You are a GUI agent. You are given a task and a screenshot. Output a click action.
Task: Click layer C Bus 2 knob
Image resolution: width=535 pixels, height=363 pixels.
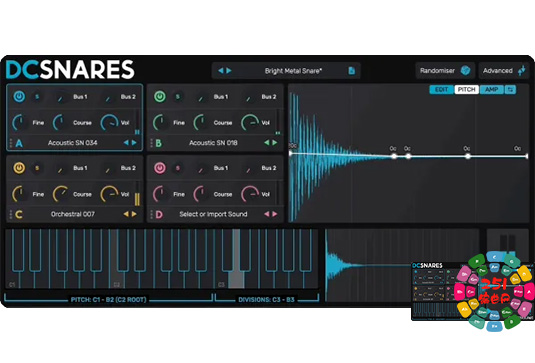point(108,169)
